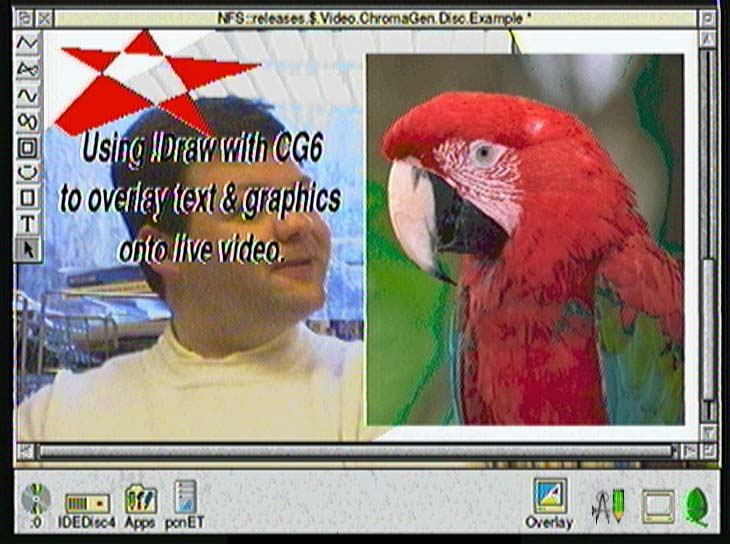Click the Overlay icon on icon bar
730x544 pixels.
coord(549,497)
